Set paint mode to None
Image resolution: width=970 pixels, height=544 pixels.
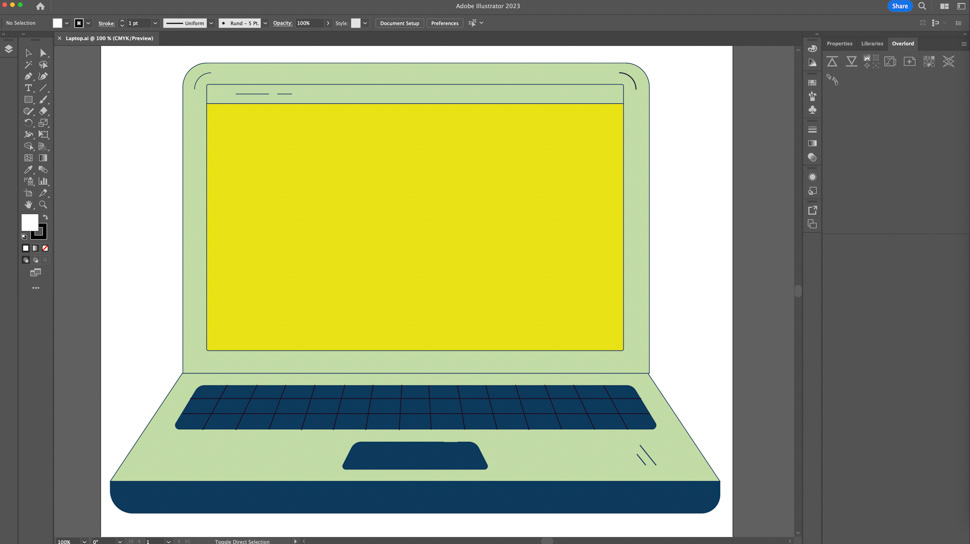[45, 248]
